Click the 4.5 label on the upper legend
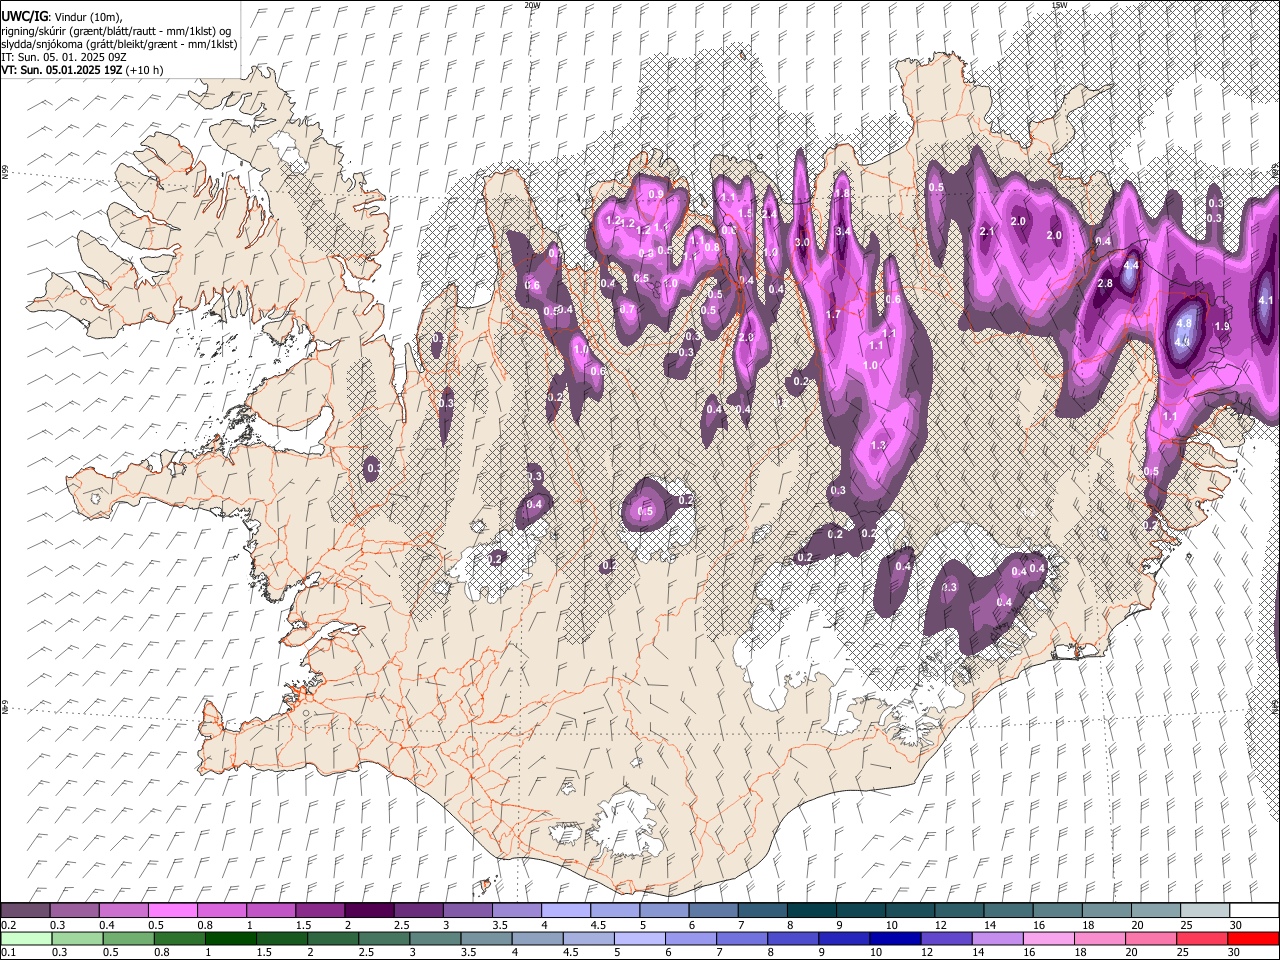Image resolution: width=1280 pixels, height=960 pixels. click(x=598, y=926)
